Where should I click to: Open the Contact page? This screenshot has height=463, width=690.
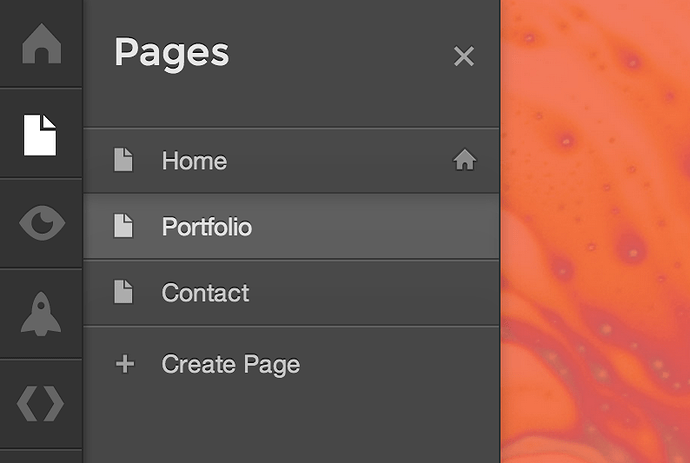pos(205,293)
